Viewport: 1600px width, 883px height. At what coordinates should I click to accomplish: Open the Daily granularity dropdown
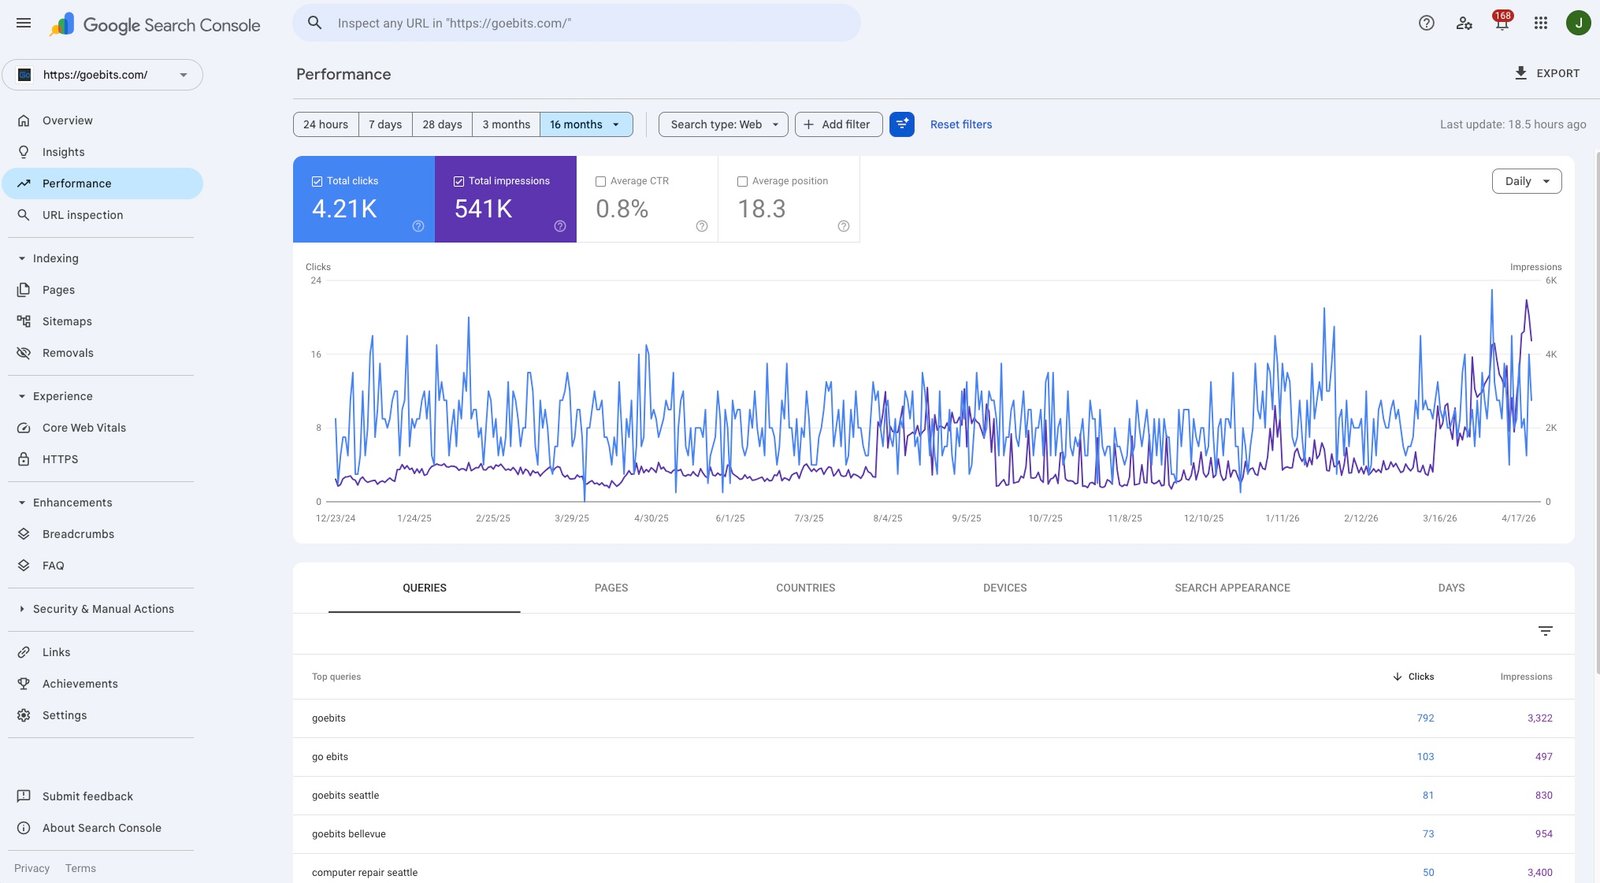tap(1527, 181)
